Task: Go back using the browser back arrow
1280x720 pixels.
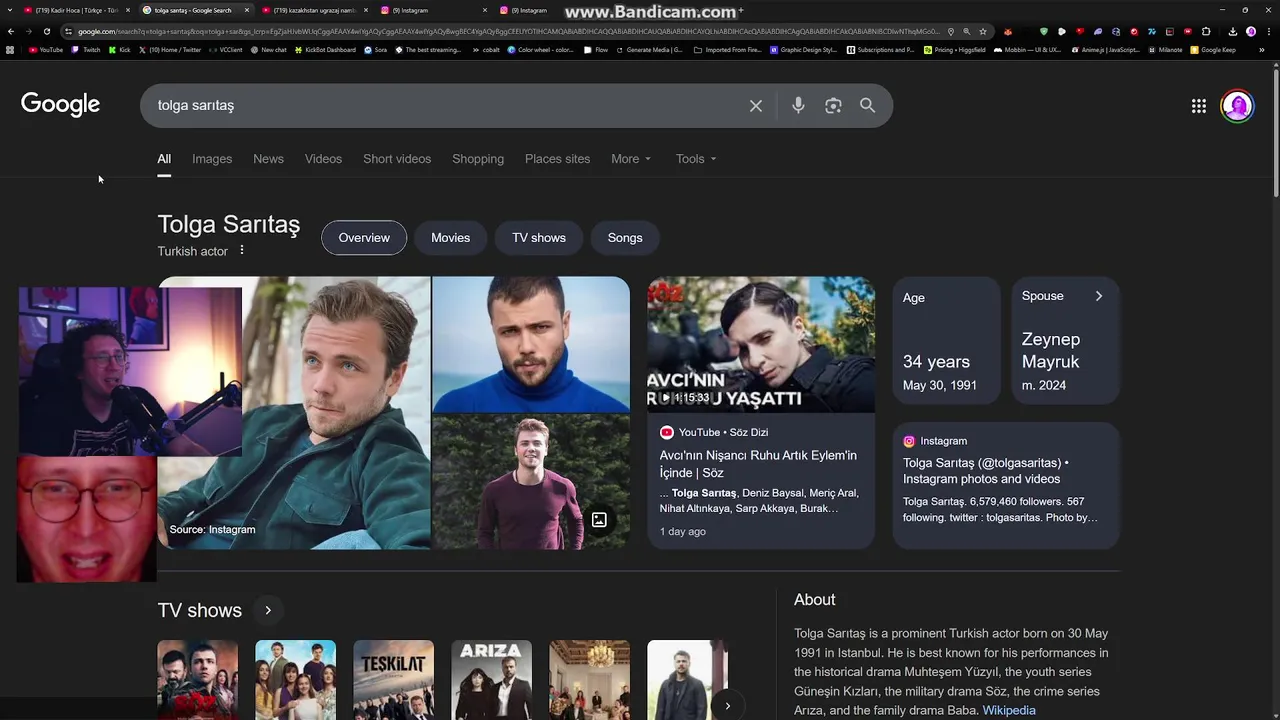Action: pos(11,31)
